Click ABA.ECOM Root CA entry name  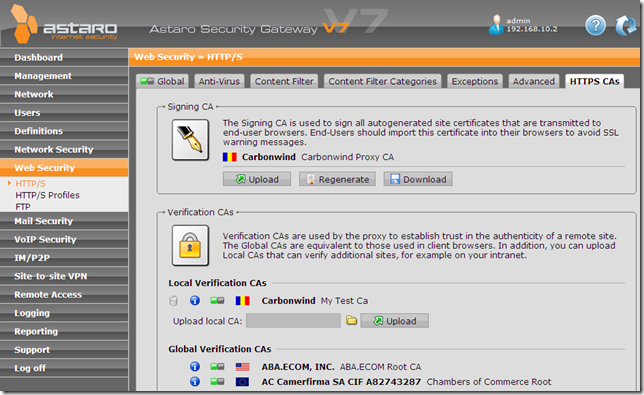(380, 367)
